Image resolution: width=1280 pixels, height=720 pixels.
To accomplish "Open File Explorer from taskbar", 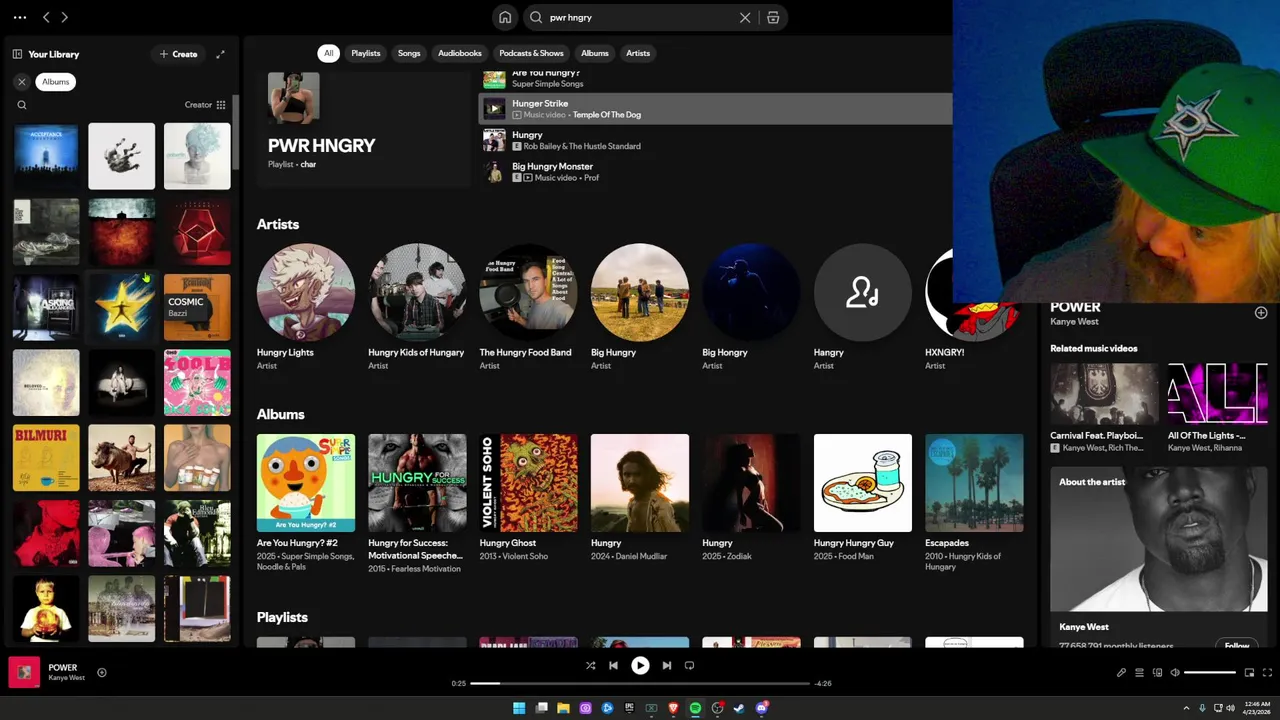I will click(x=563, y=708).
